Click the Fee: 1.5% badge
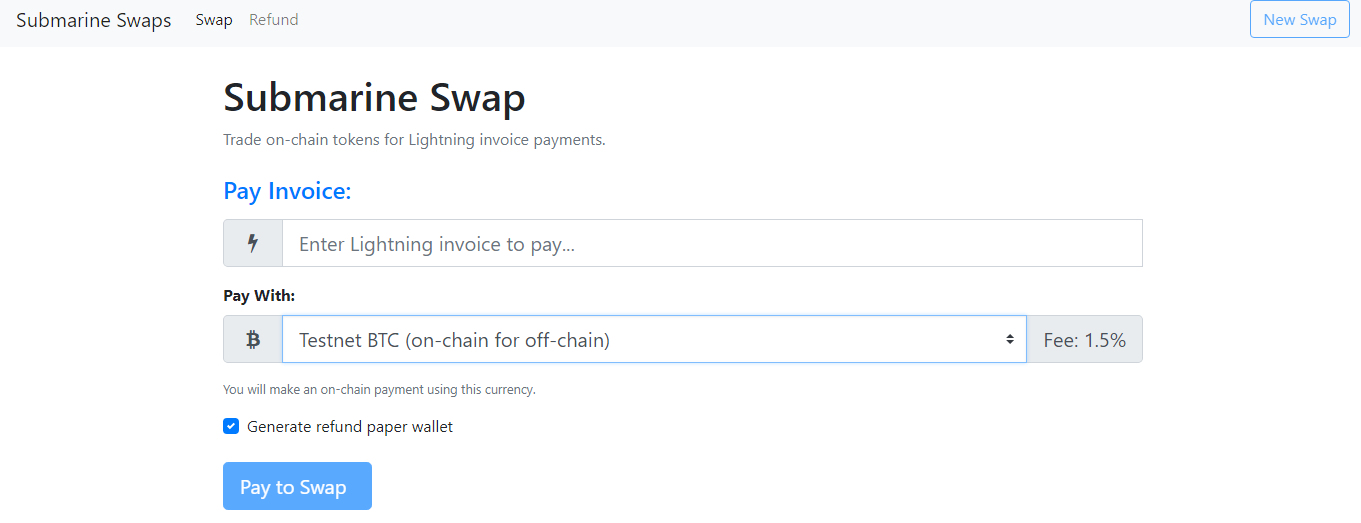 click(x=1084, y=340)
